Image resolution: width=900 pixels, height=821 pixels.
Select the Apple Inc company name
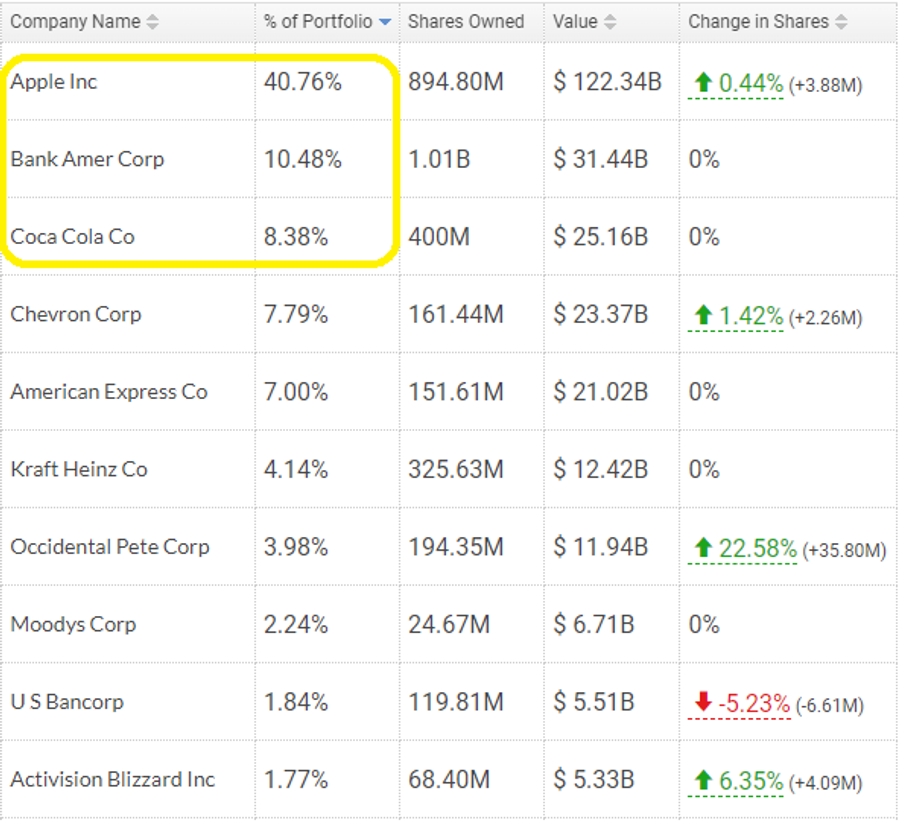click(x=54, y=82)
